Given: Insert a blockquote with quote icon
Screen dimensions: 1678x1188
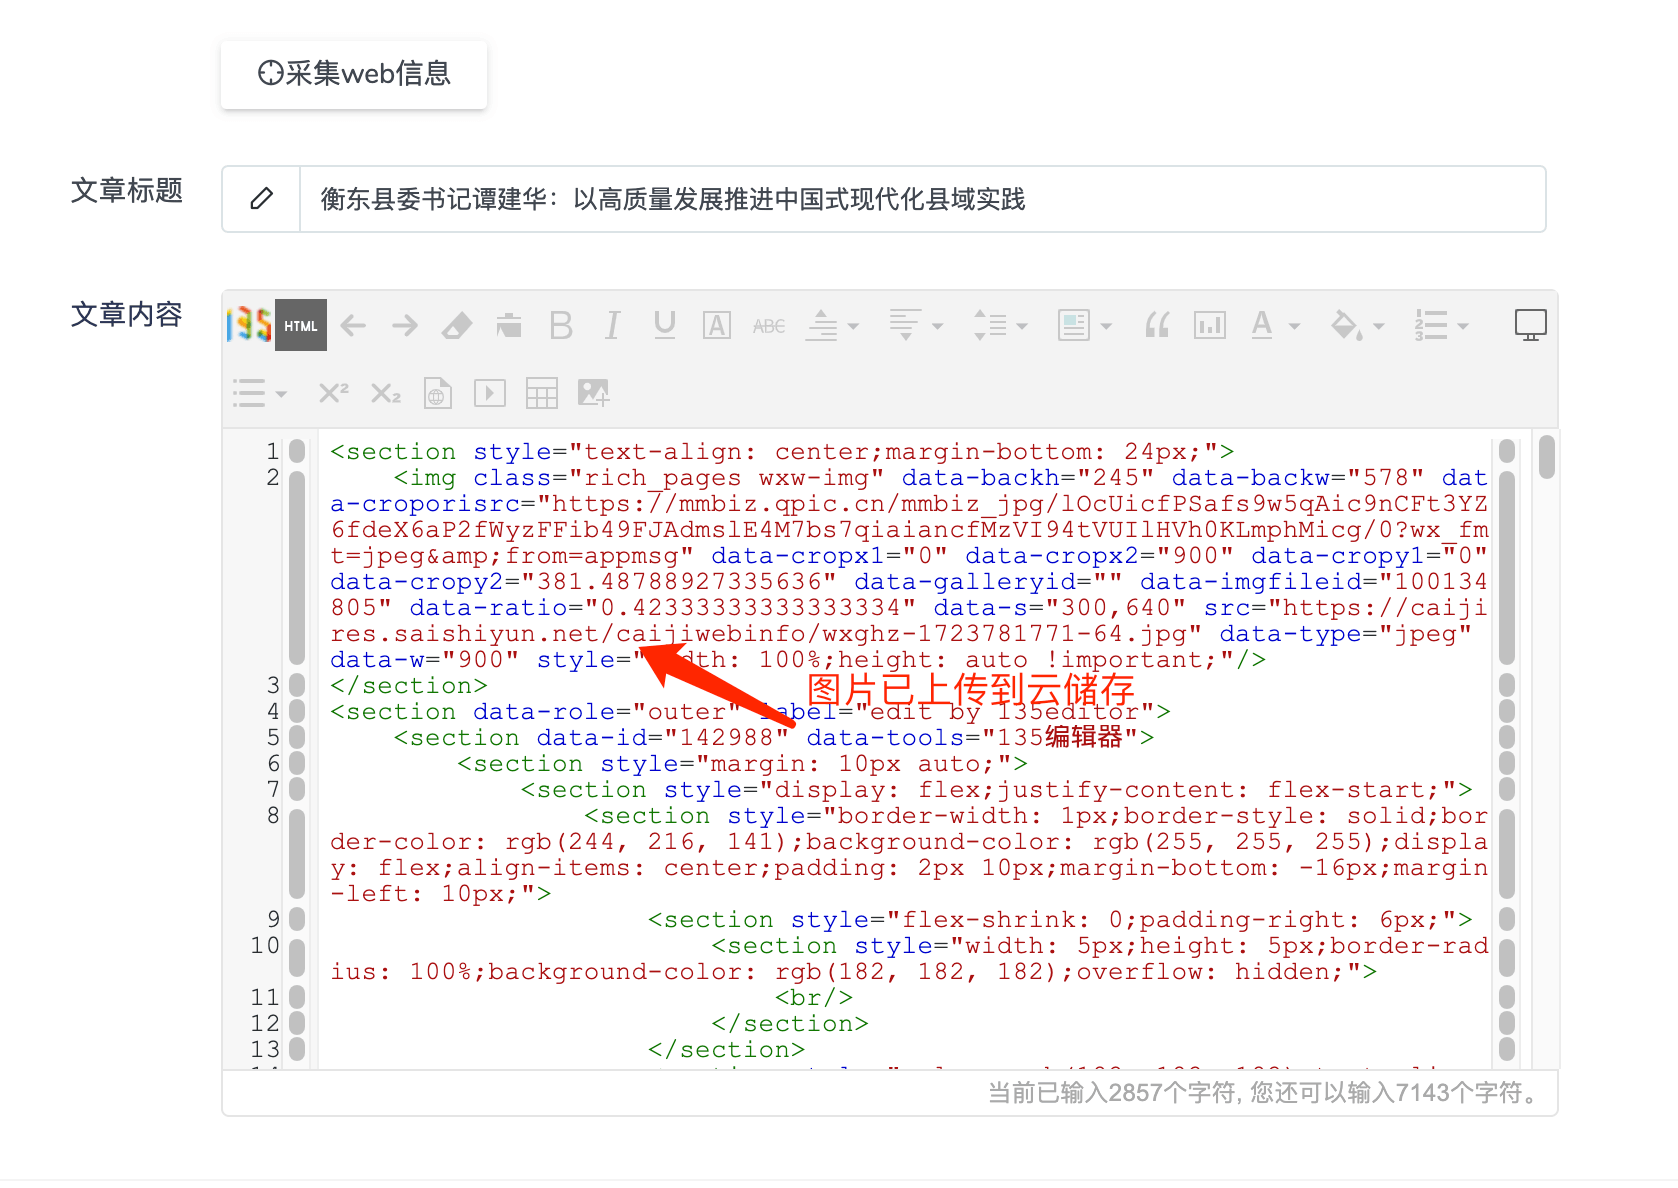Looking at the screenshot, I should pyautogui.click(x=1157, y=325).
